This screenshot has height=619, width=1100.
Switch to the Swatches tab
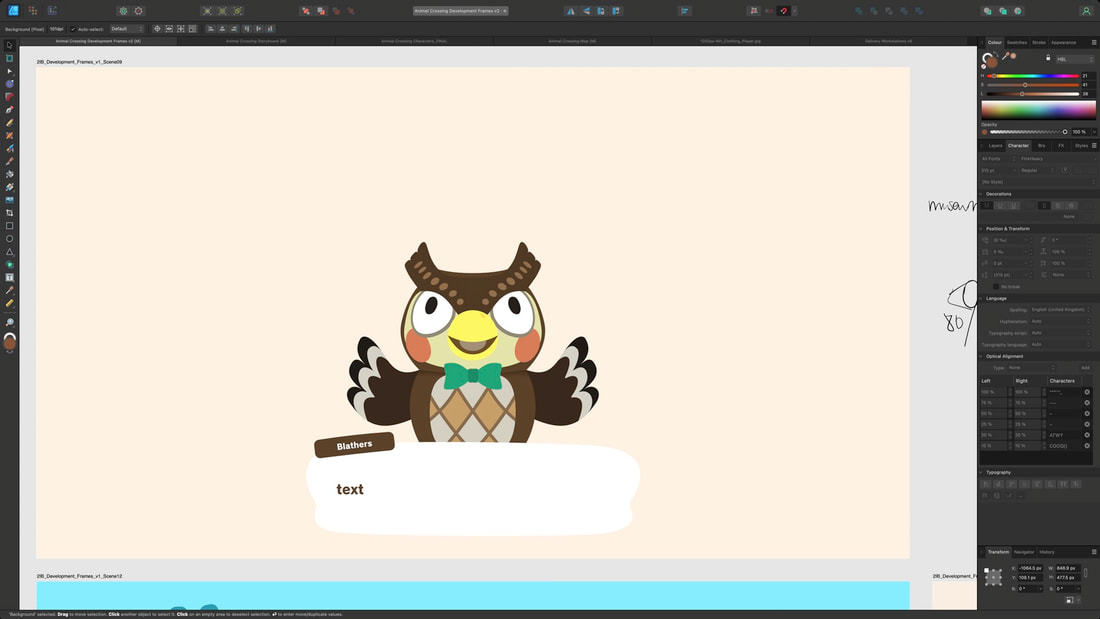[1017, 43]
